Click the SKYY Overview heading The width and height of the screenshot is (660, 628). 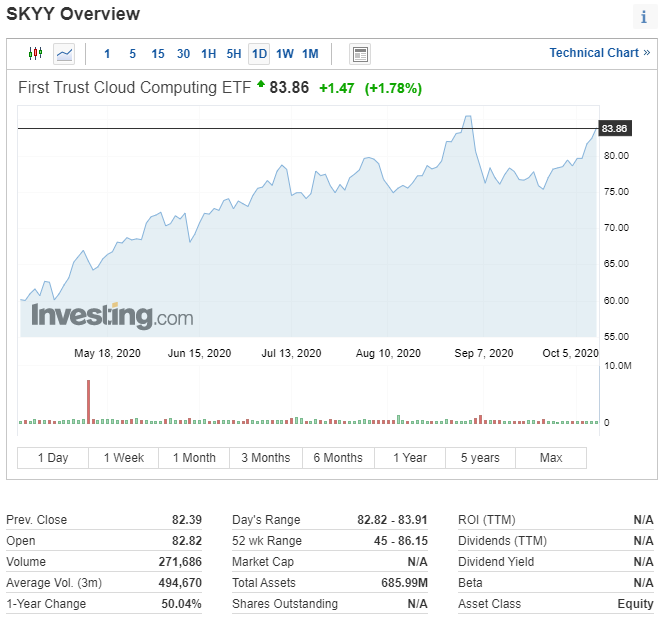[x=73, y=14]
